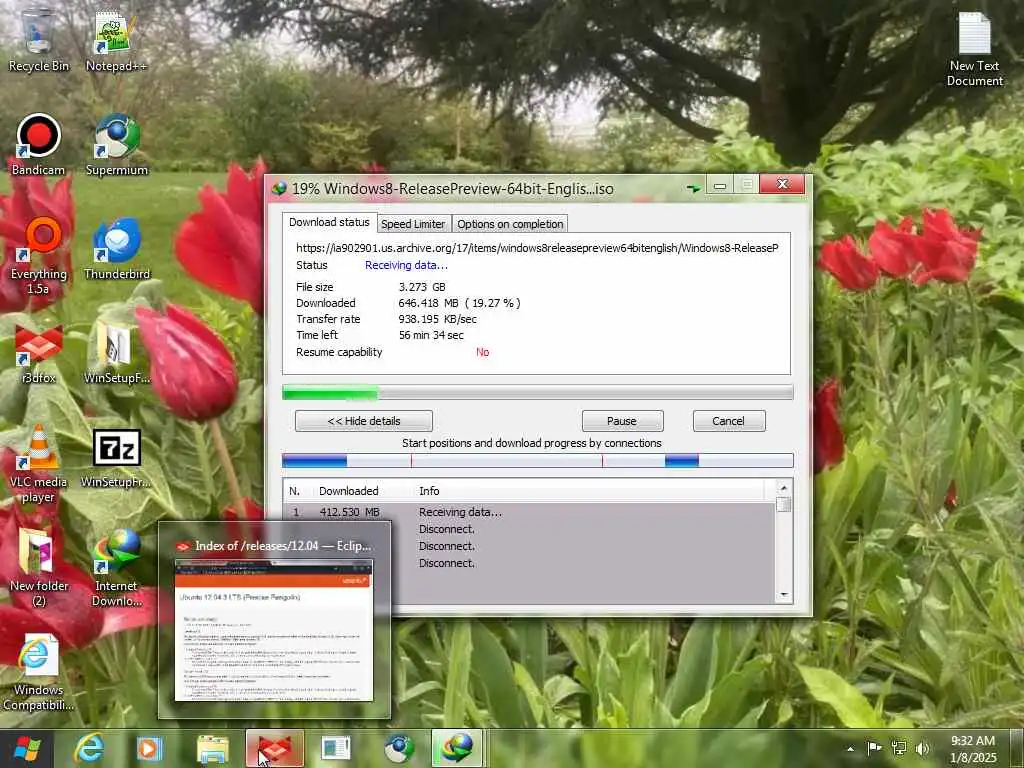The width and height of the screenshot is (1024, 768).
Task: Open the New Text Document file
Action: click(974, 50)
